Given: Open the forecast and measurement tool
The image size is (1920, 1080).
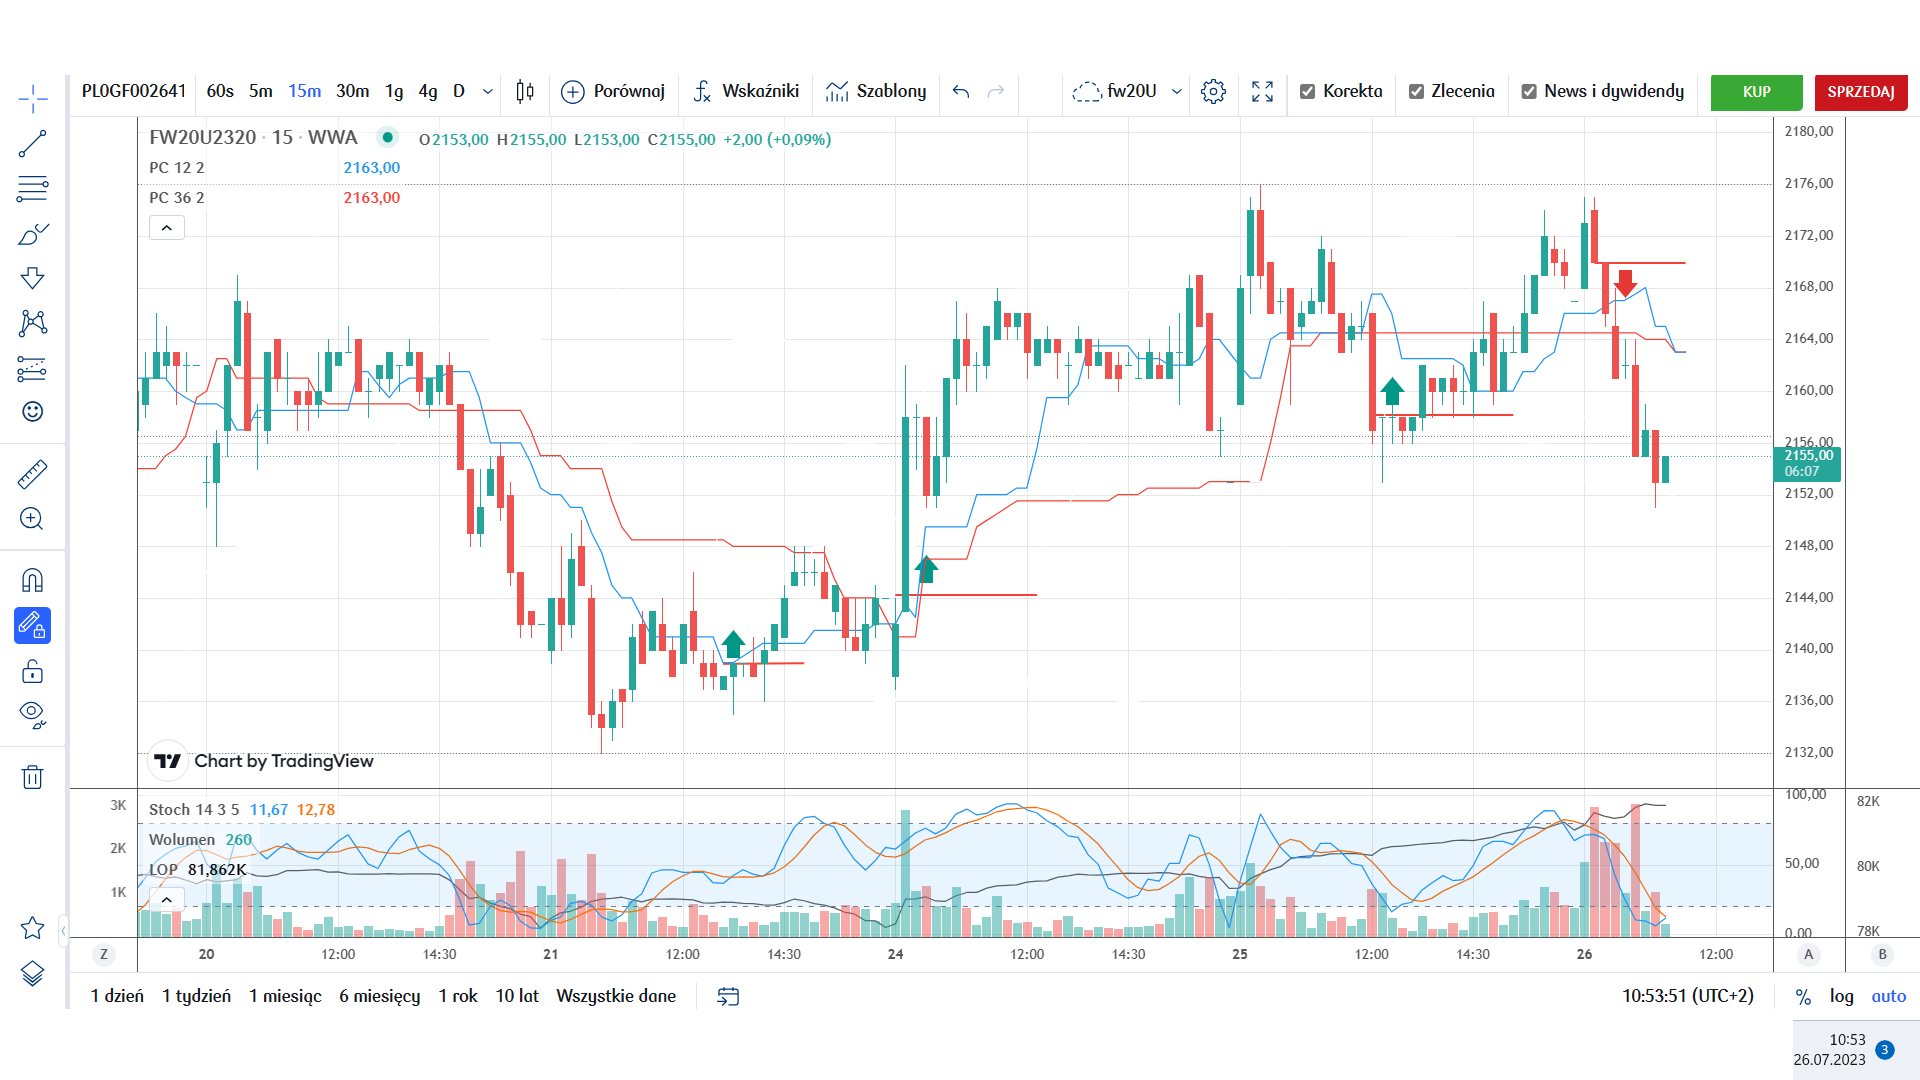Looking at the screenshot, I should pos(32,369).
